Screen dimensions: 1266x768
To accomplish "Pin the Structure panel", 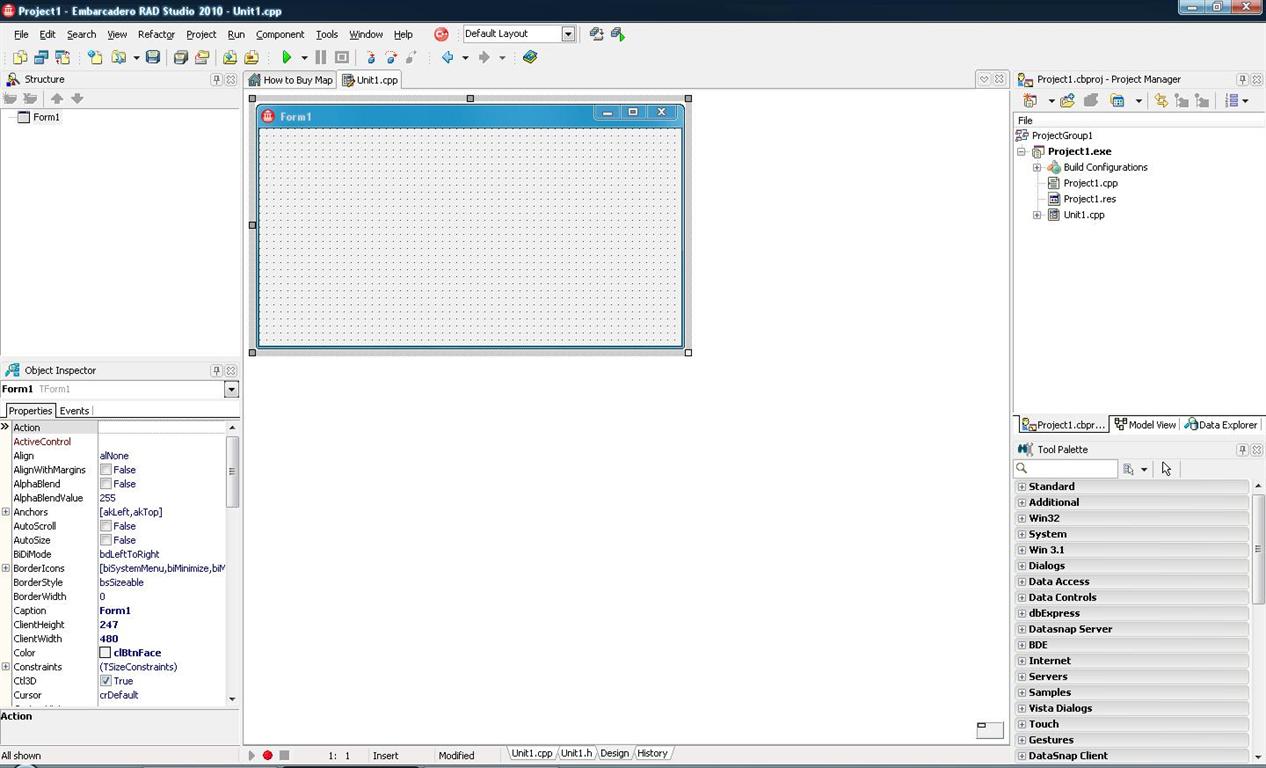I will tap(216, 79).
